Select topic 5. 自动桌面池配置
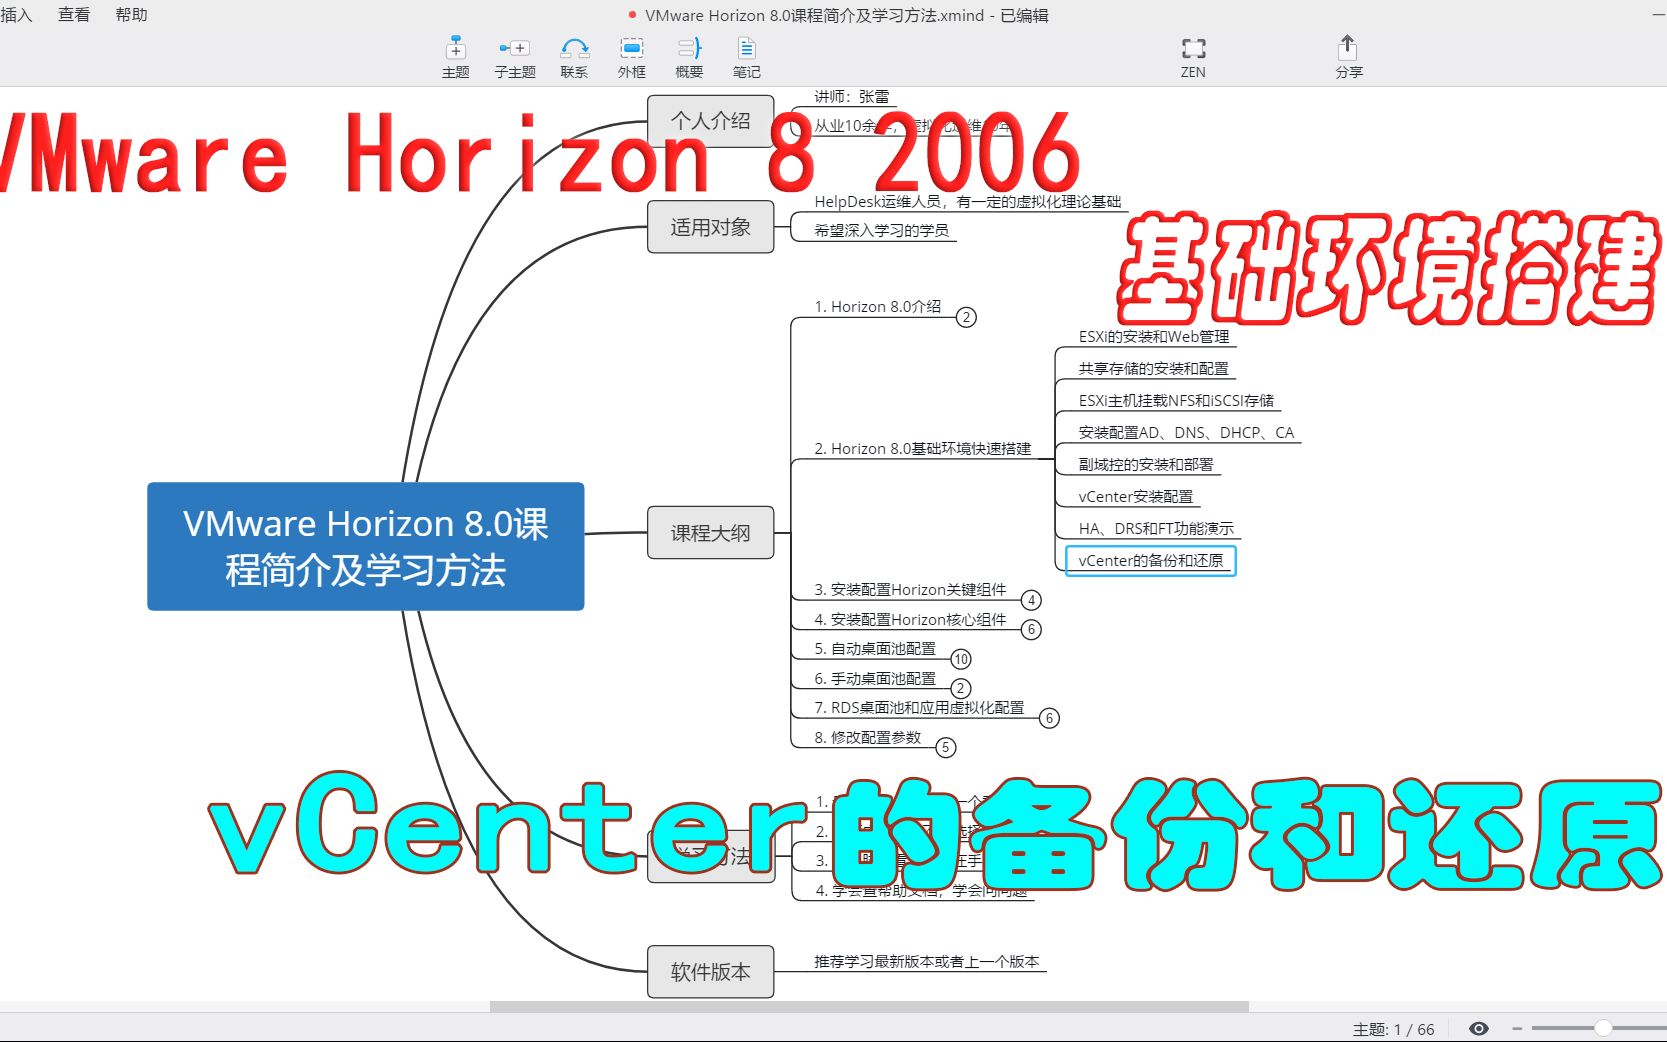1667x1042 pixels. (x=875, y=649)
